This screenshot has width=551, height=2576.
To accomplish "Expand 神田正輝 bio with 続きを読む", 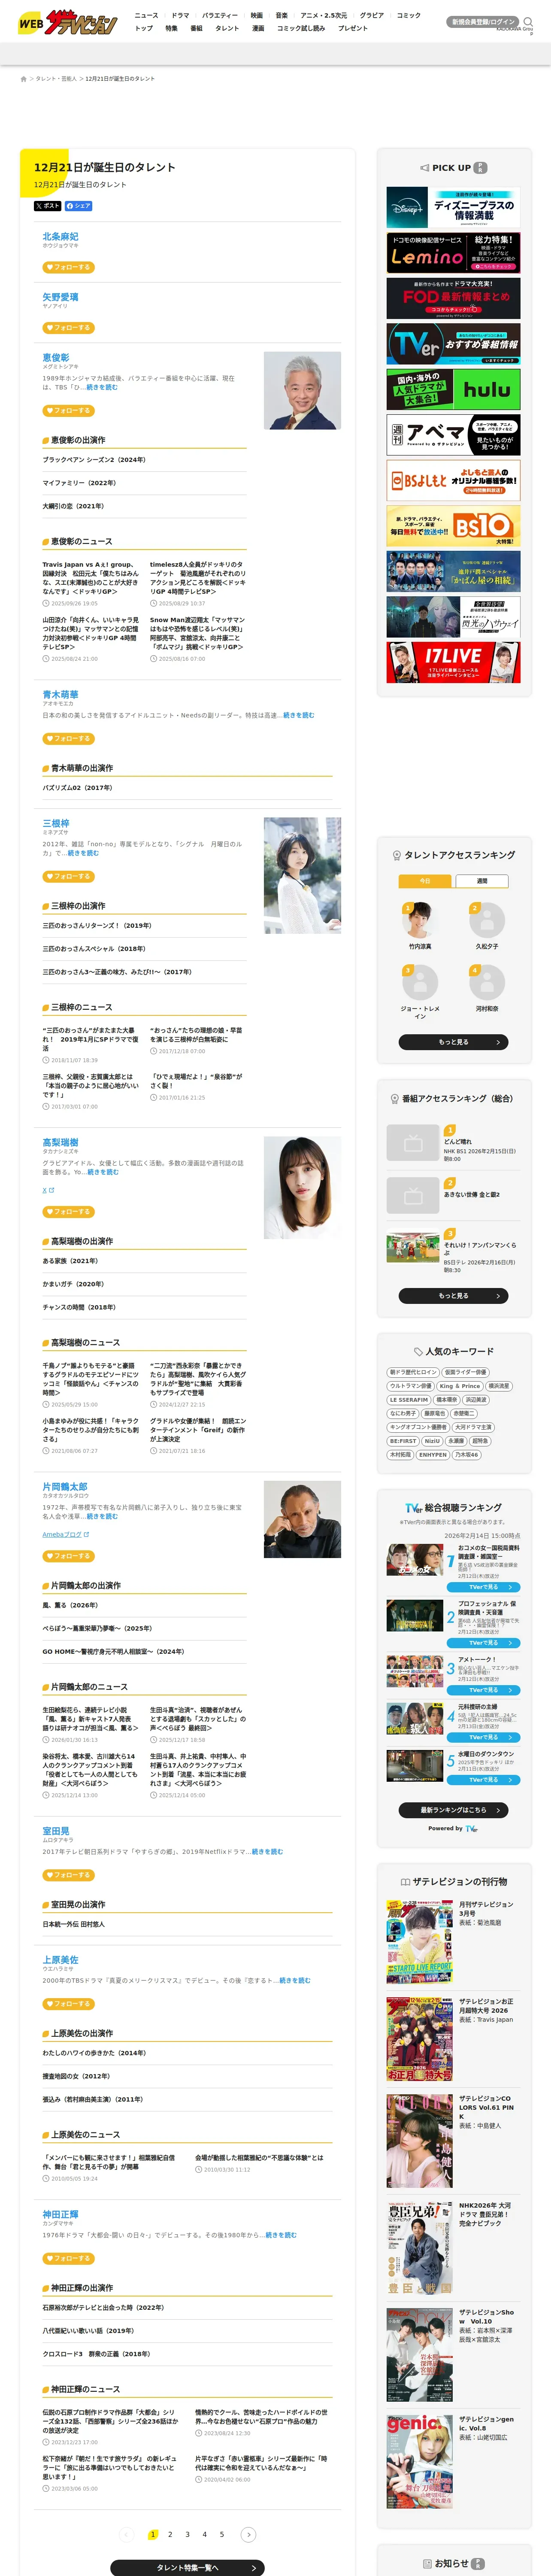I will coord(281,2235).
